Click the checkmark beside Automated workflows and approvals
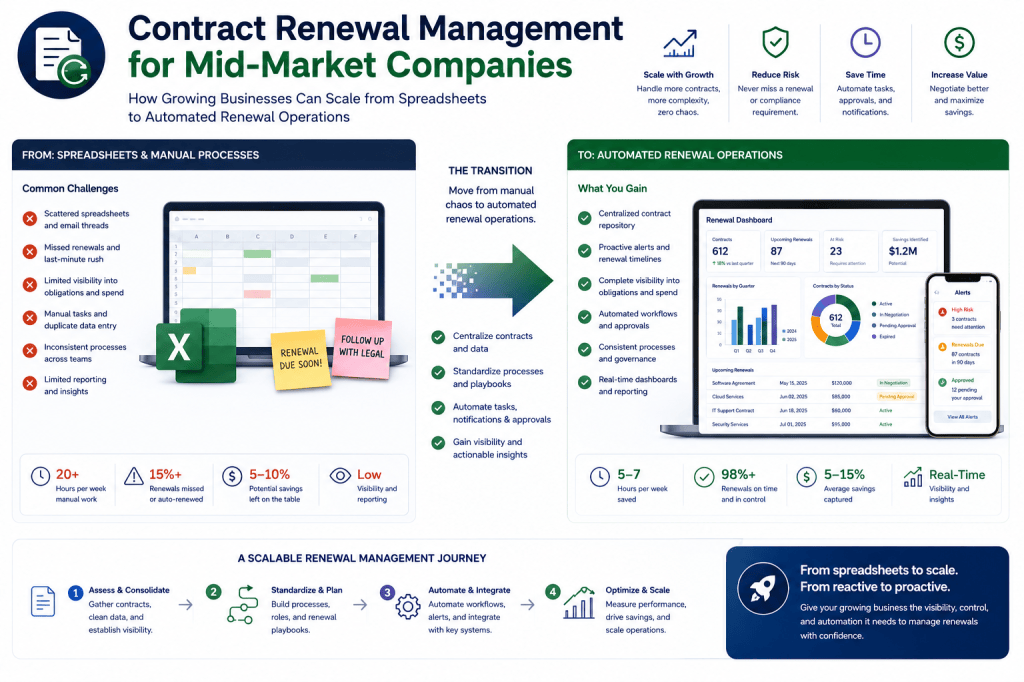1024x682 pixels. click(584, 317)
